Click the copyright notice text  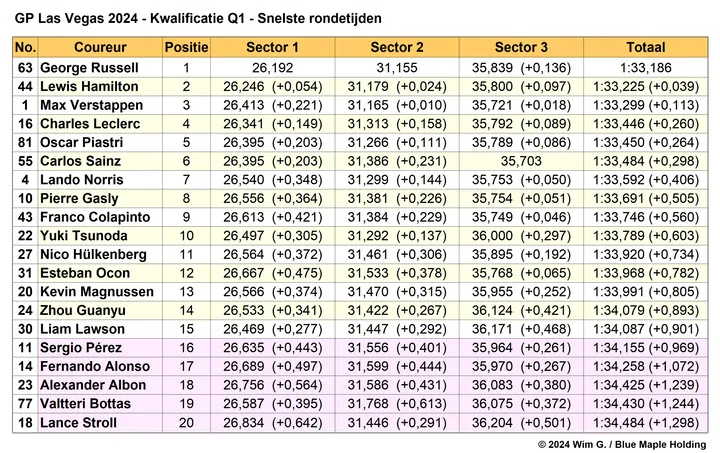622,444
